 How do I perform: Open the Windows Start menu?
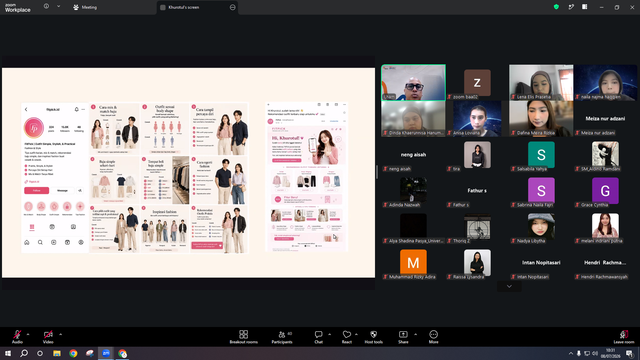[8, 353]
